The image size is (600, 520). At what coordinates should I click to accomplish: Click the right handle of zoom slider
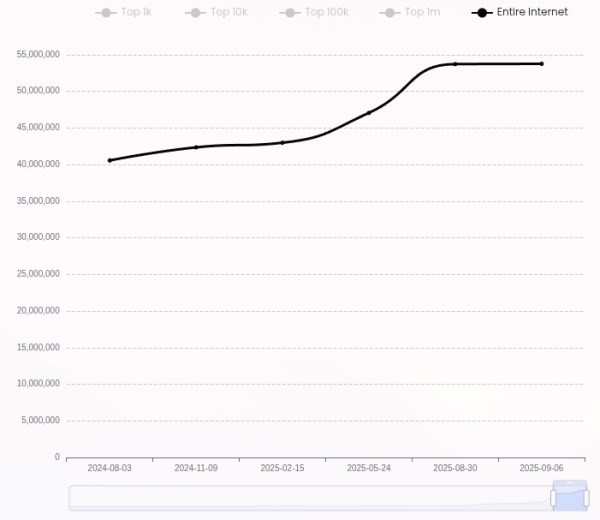(586, 497)
